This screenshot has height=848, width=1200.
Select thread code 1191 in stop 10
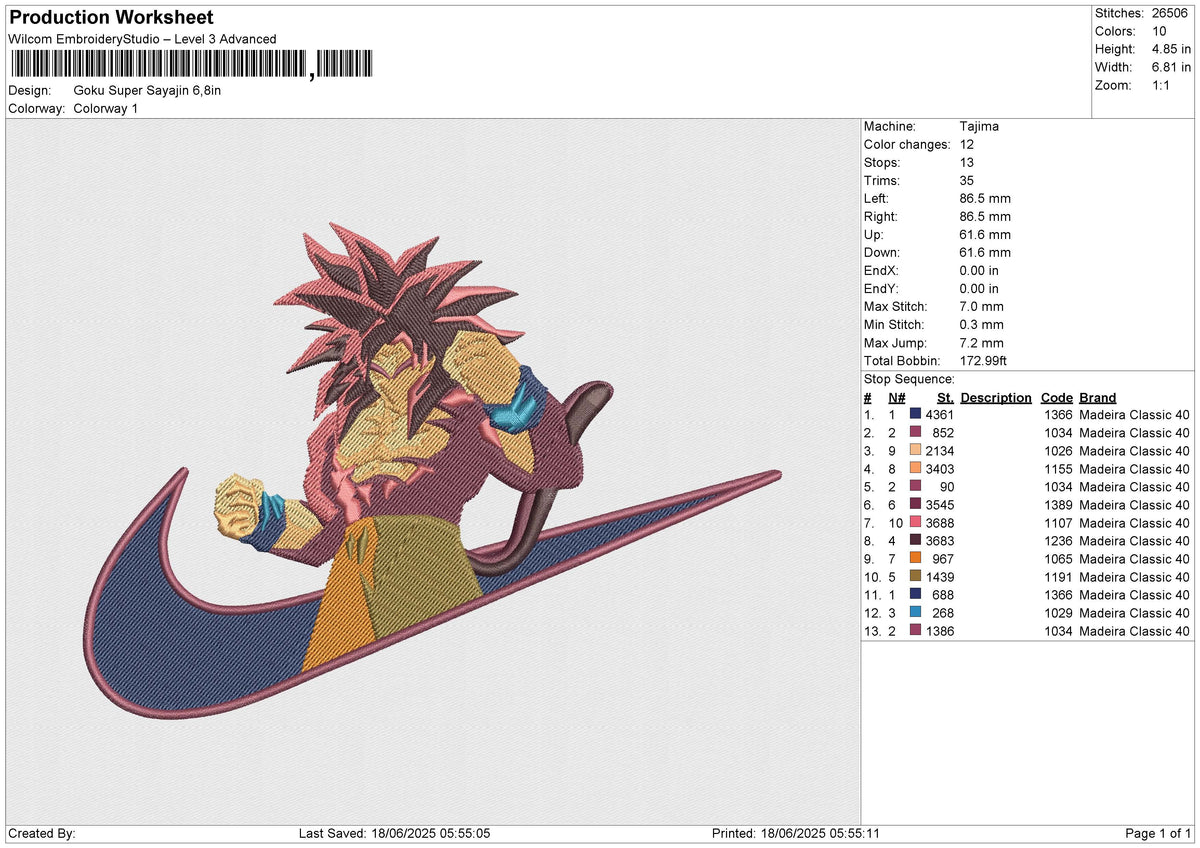(1058, 577)
